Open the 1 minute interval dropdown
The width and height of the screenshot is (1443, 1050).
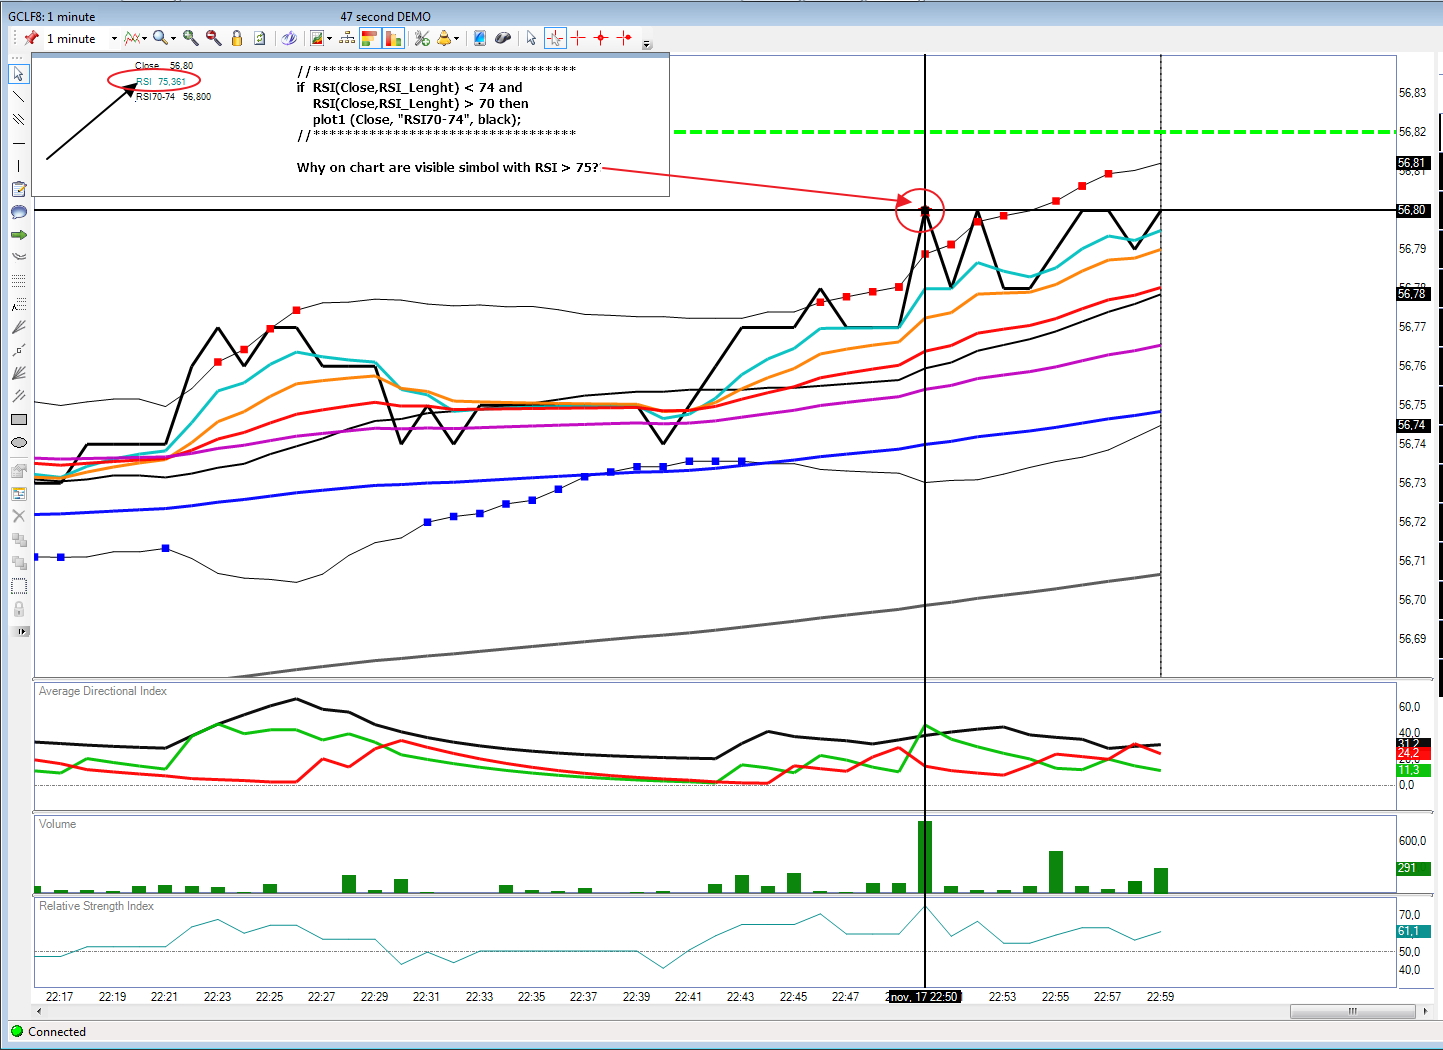[x=114, y=39]
